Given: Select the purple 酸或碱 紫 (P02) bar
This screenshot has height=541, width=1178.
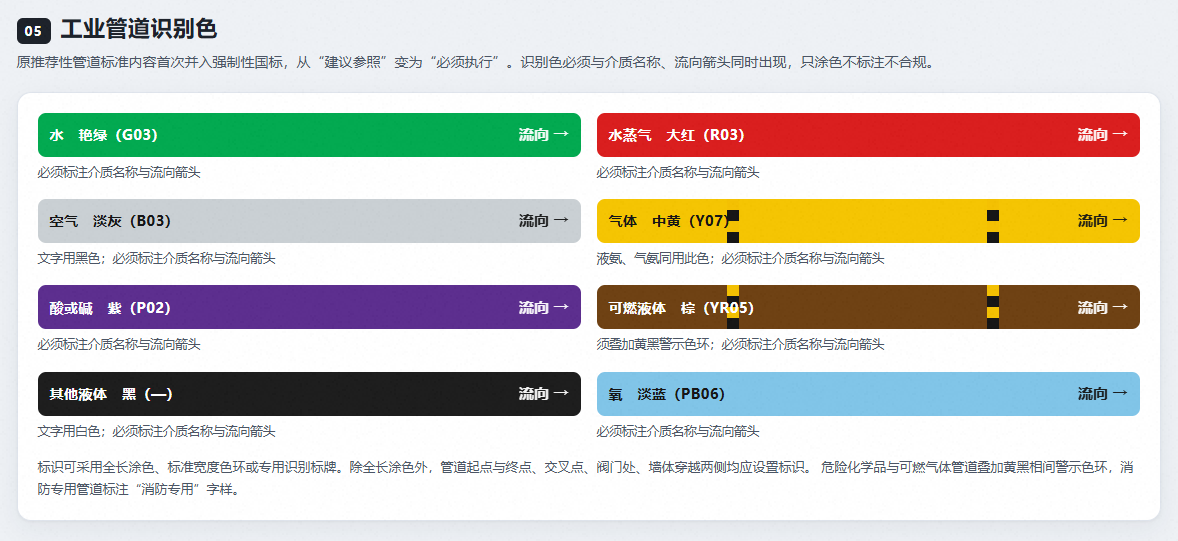Looking at the screenshot, I should (x=310, y=307).
